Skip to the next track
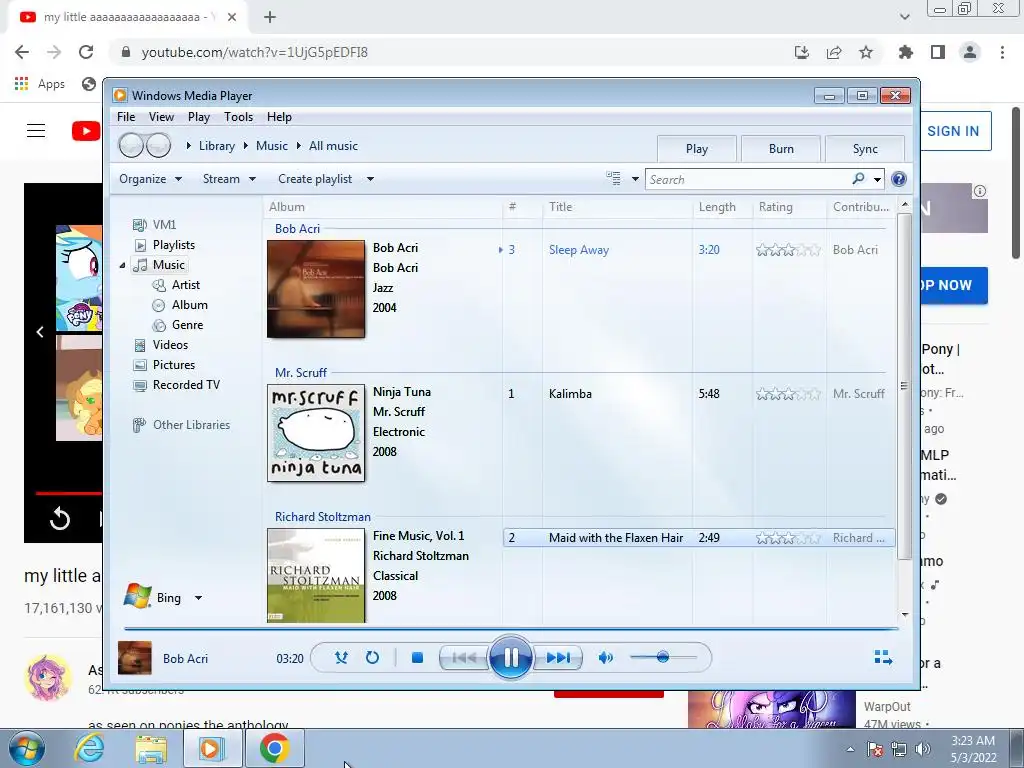 coord(558,658)
